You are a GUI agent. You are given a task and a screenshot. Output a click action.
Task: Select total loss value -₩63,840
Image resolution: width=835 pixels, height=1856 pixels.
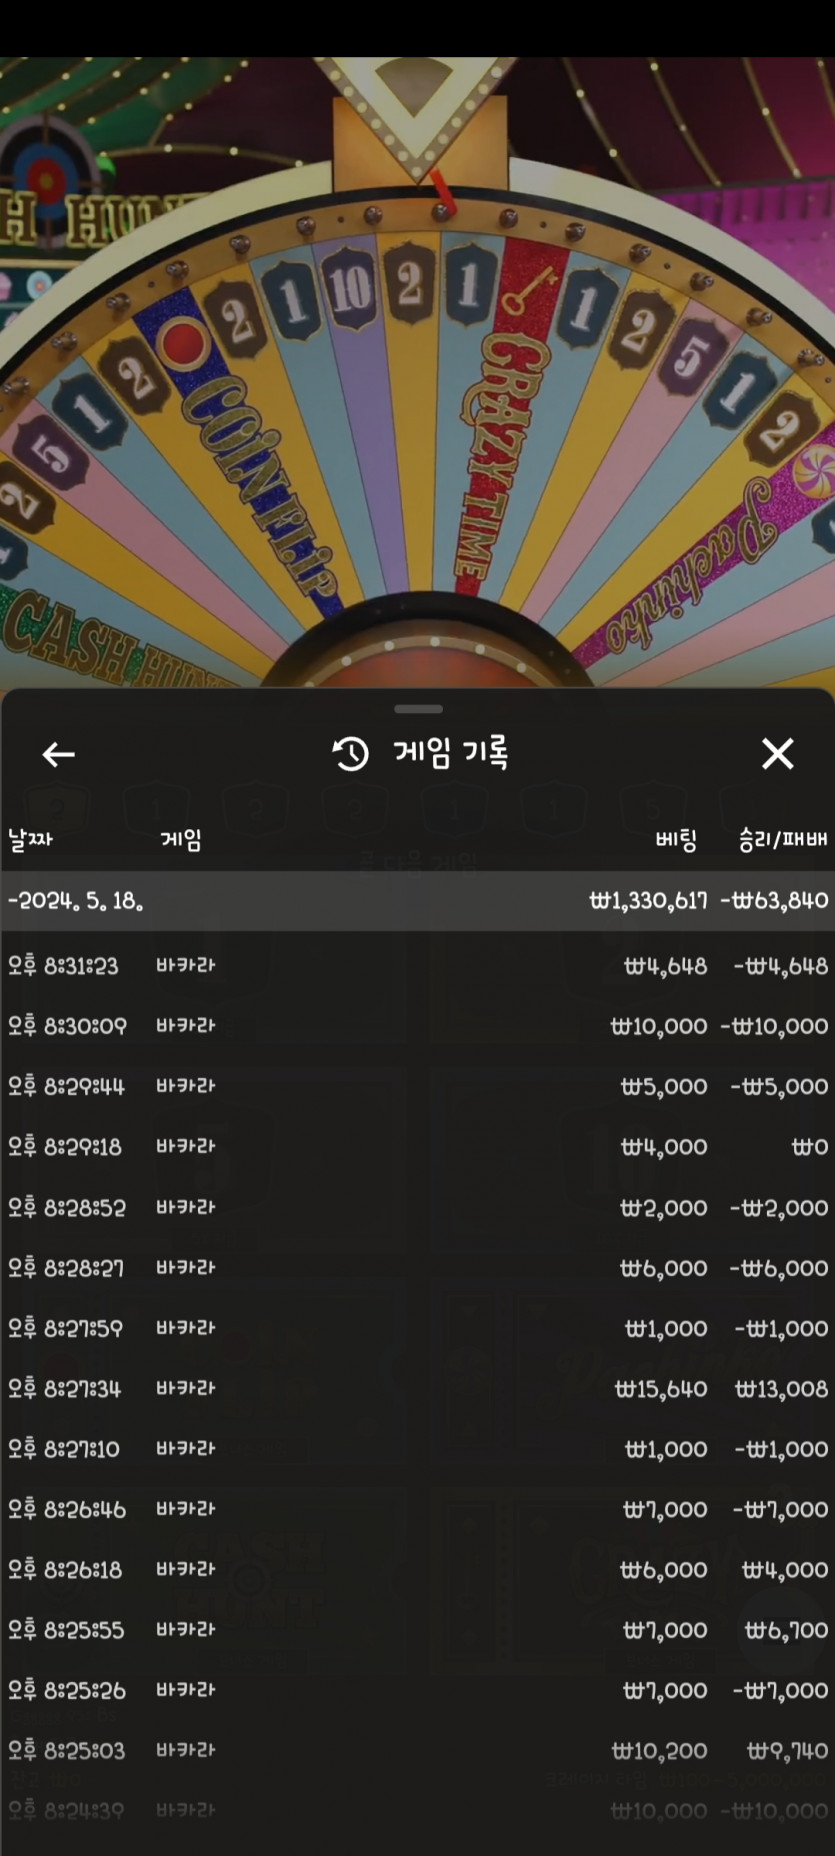[x=775, y=901]
